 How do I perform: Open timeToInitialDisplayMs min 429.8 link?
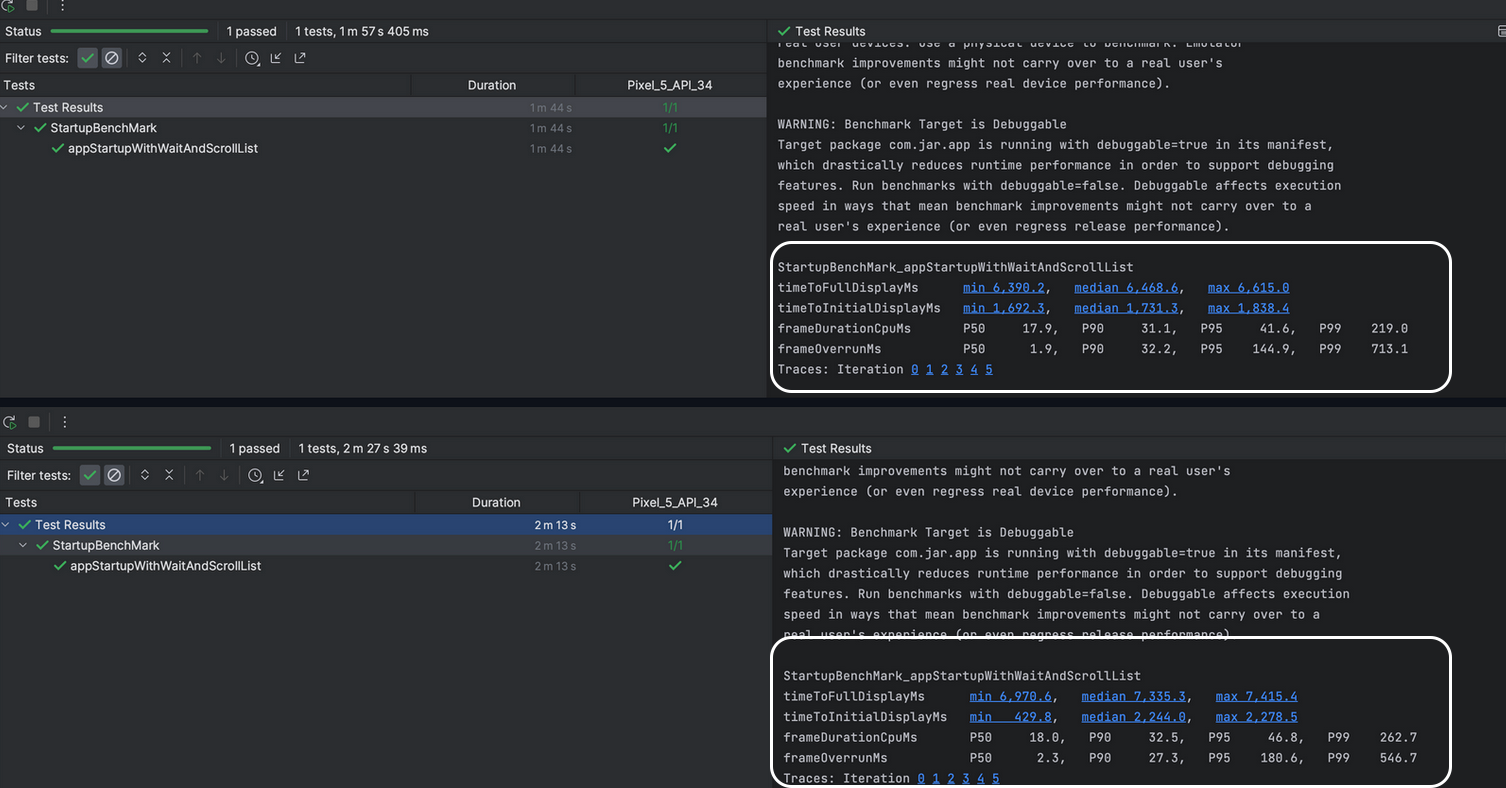1011,716
